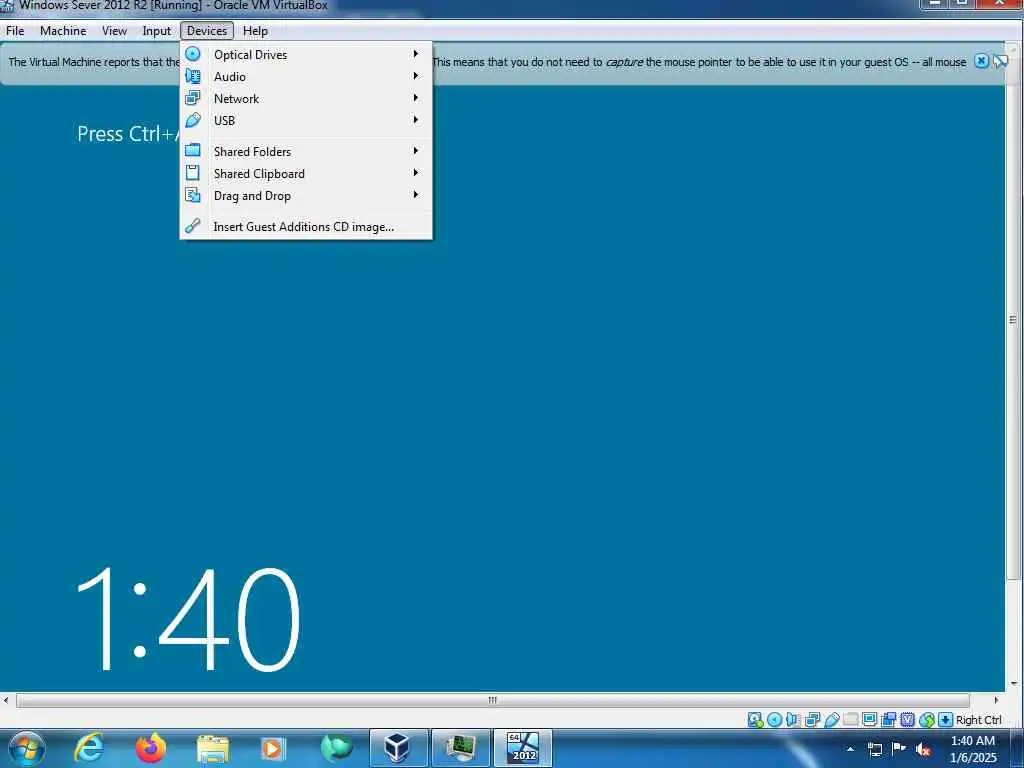This screenshot has height=768, width=1024.
Task: Open Internet Explorer from the taskbar
Action: pyautogui.click(x=89, y=748)
